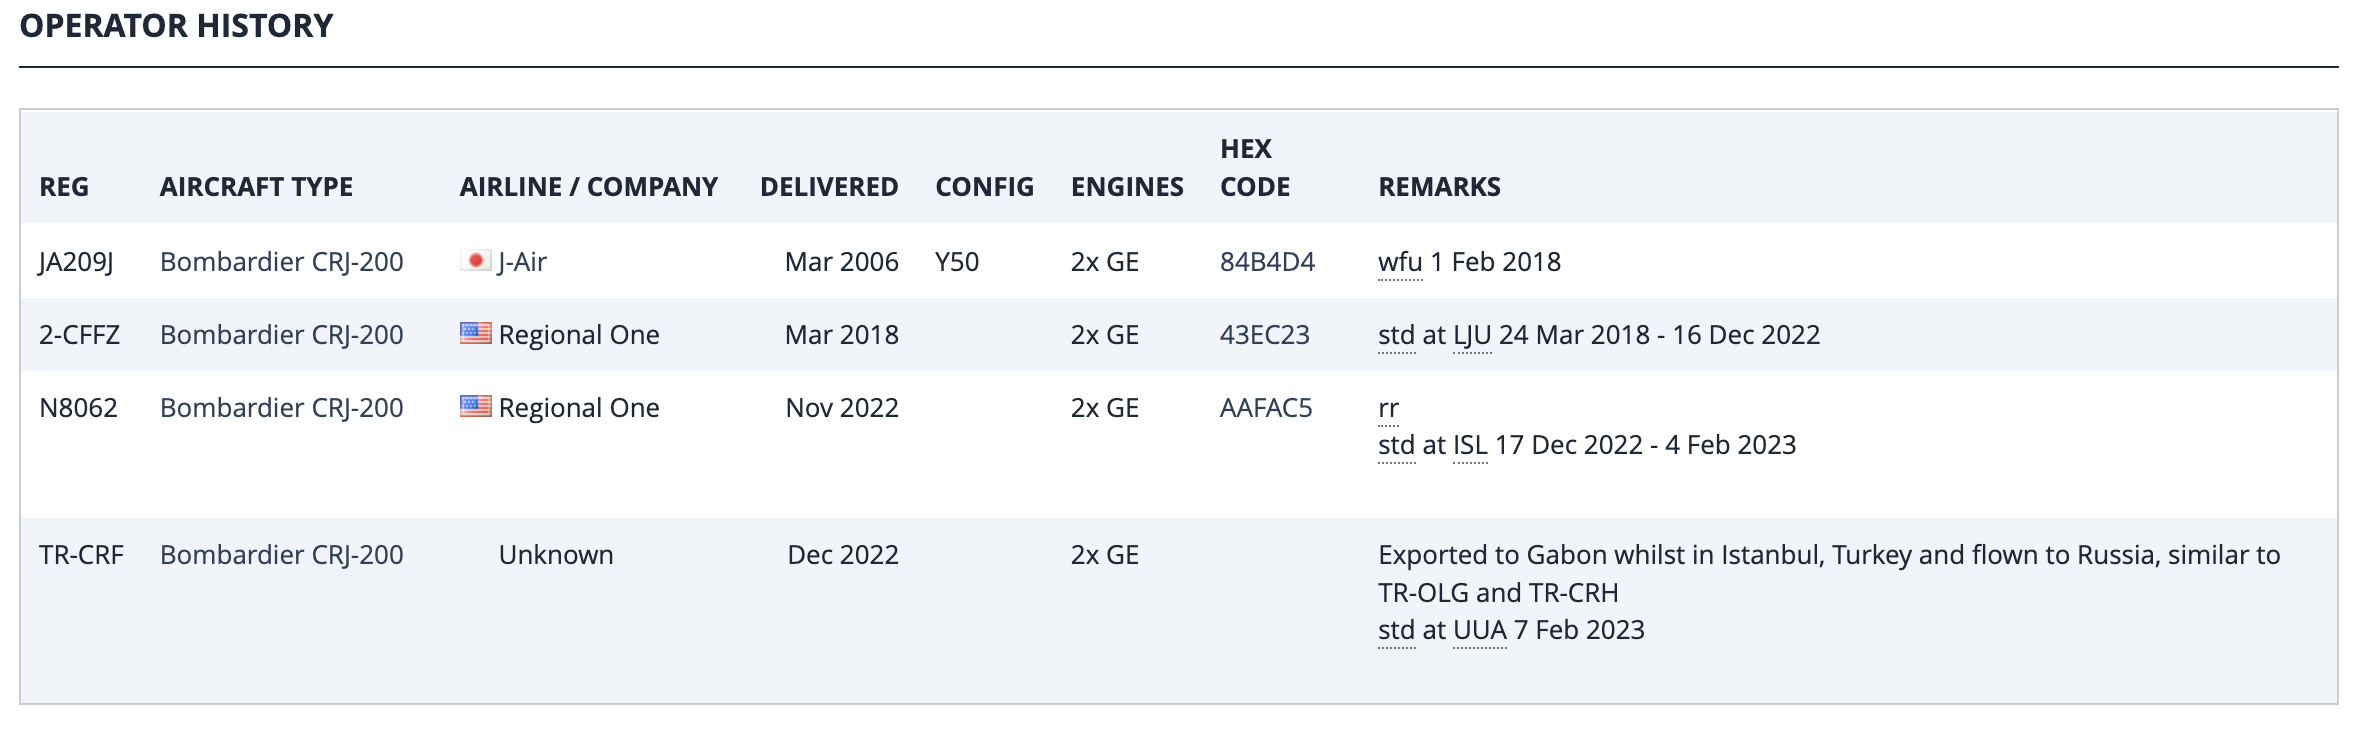The height and width of the screenshot is (740, 2376).
Task: Click hex code 84B4D4
Action: [1267, 262]
